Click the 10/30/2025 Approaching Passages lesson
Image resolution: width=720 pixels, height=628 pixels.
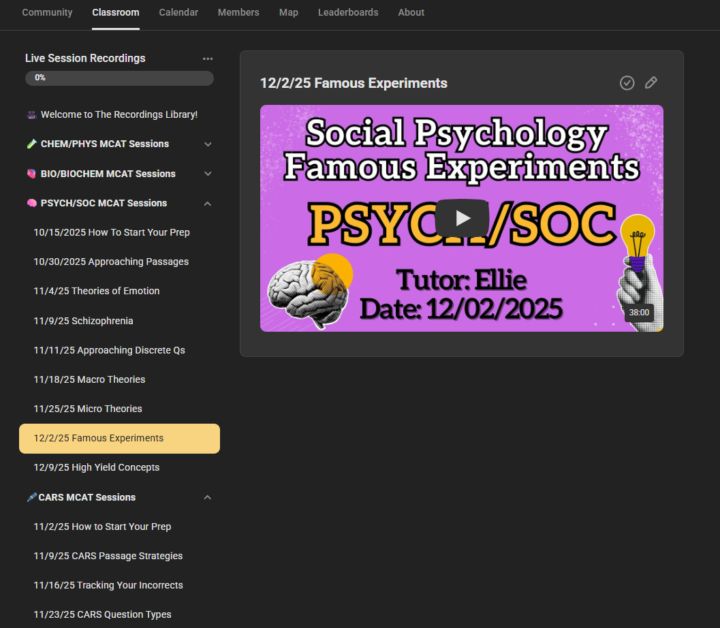[111, 262]
